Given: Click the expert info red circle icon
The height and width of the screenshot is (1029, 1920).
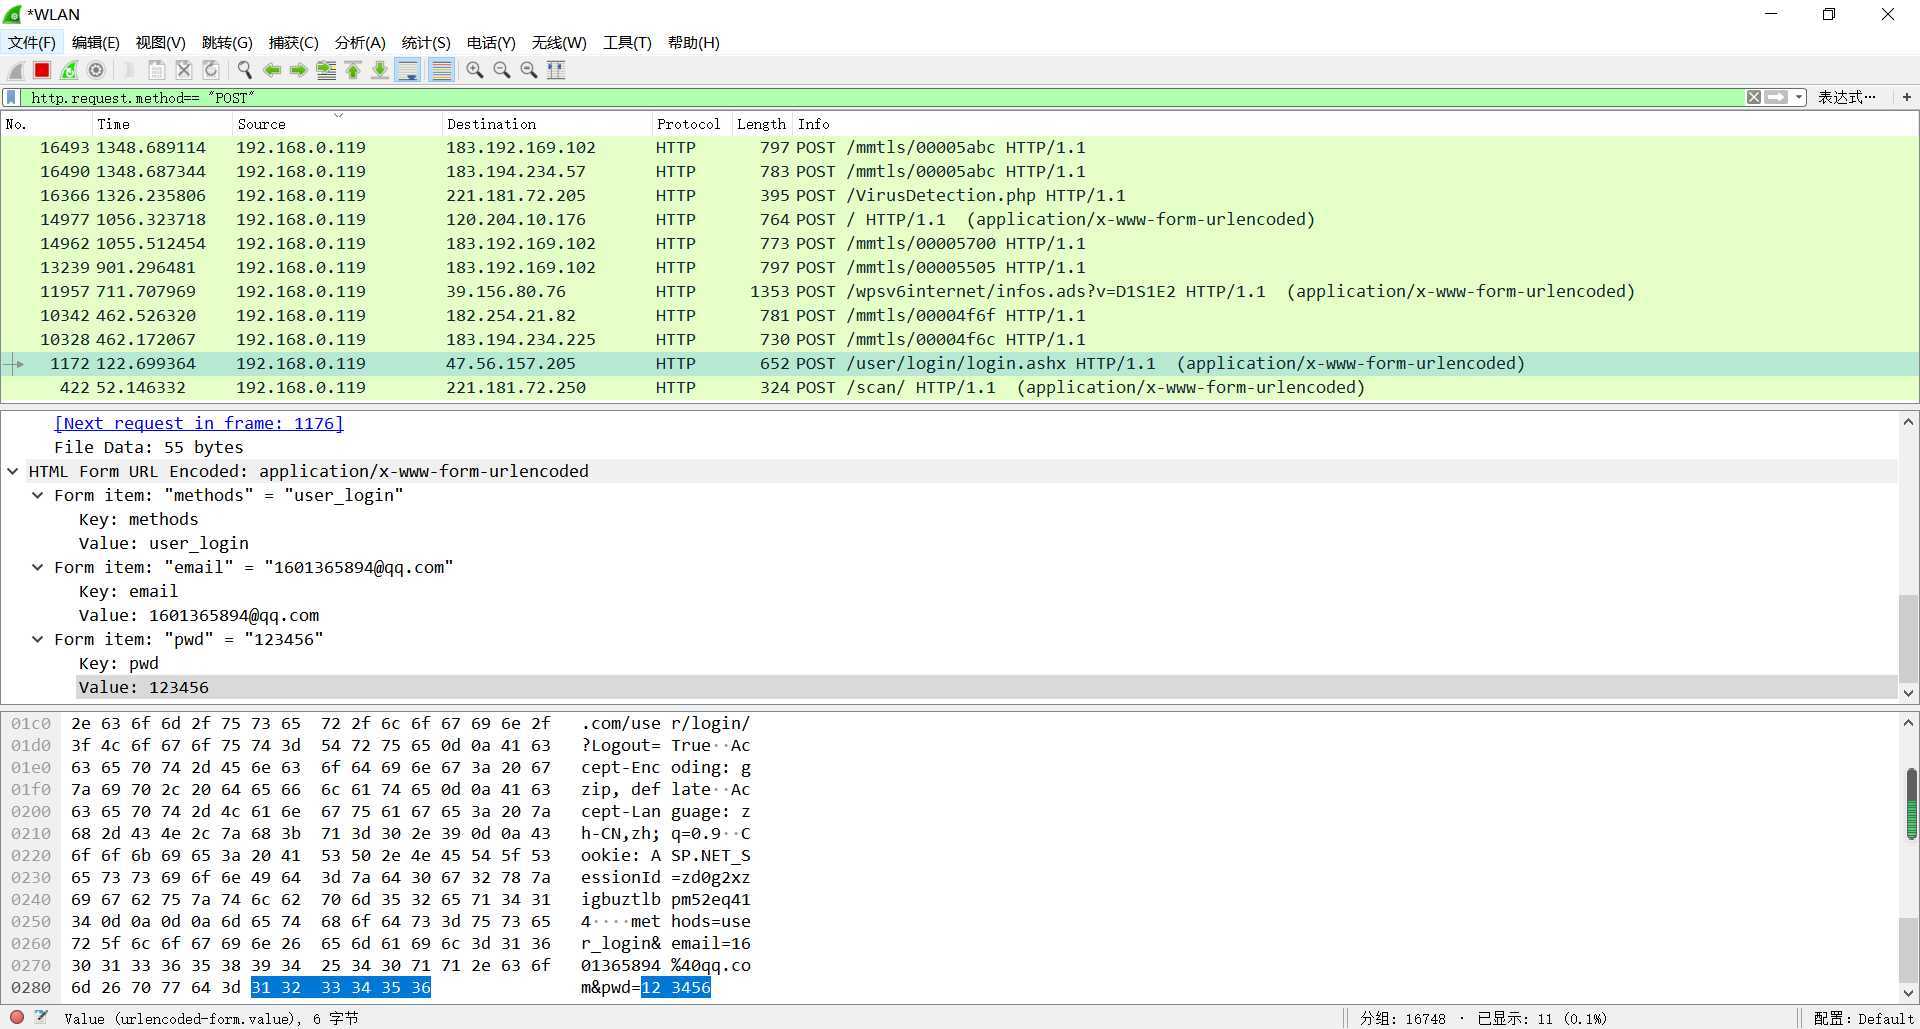Looking at the screenshot, I should click(17, 1017).
